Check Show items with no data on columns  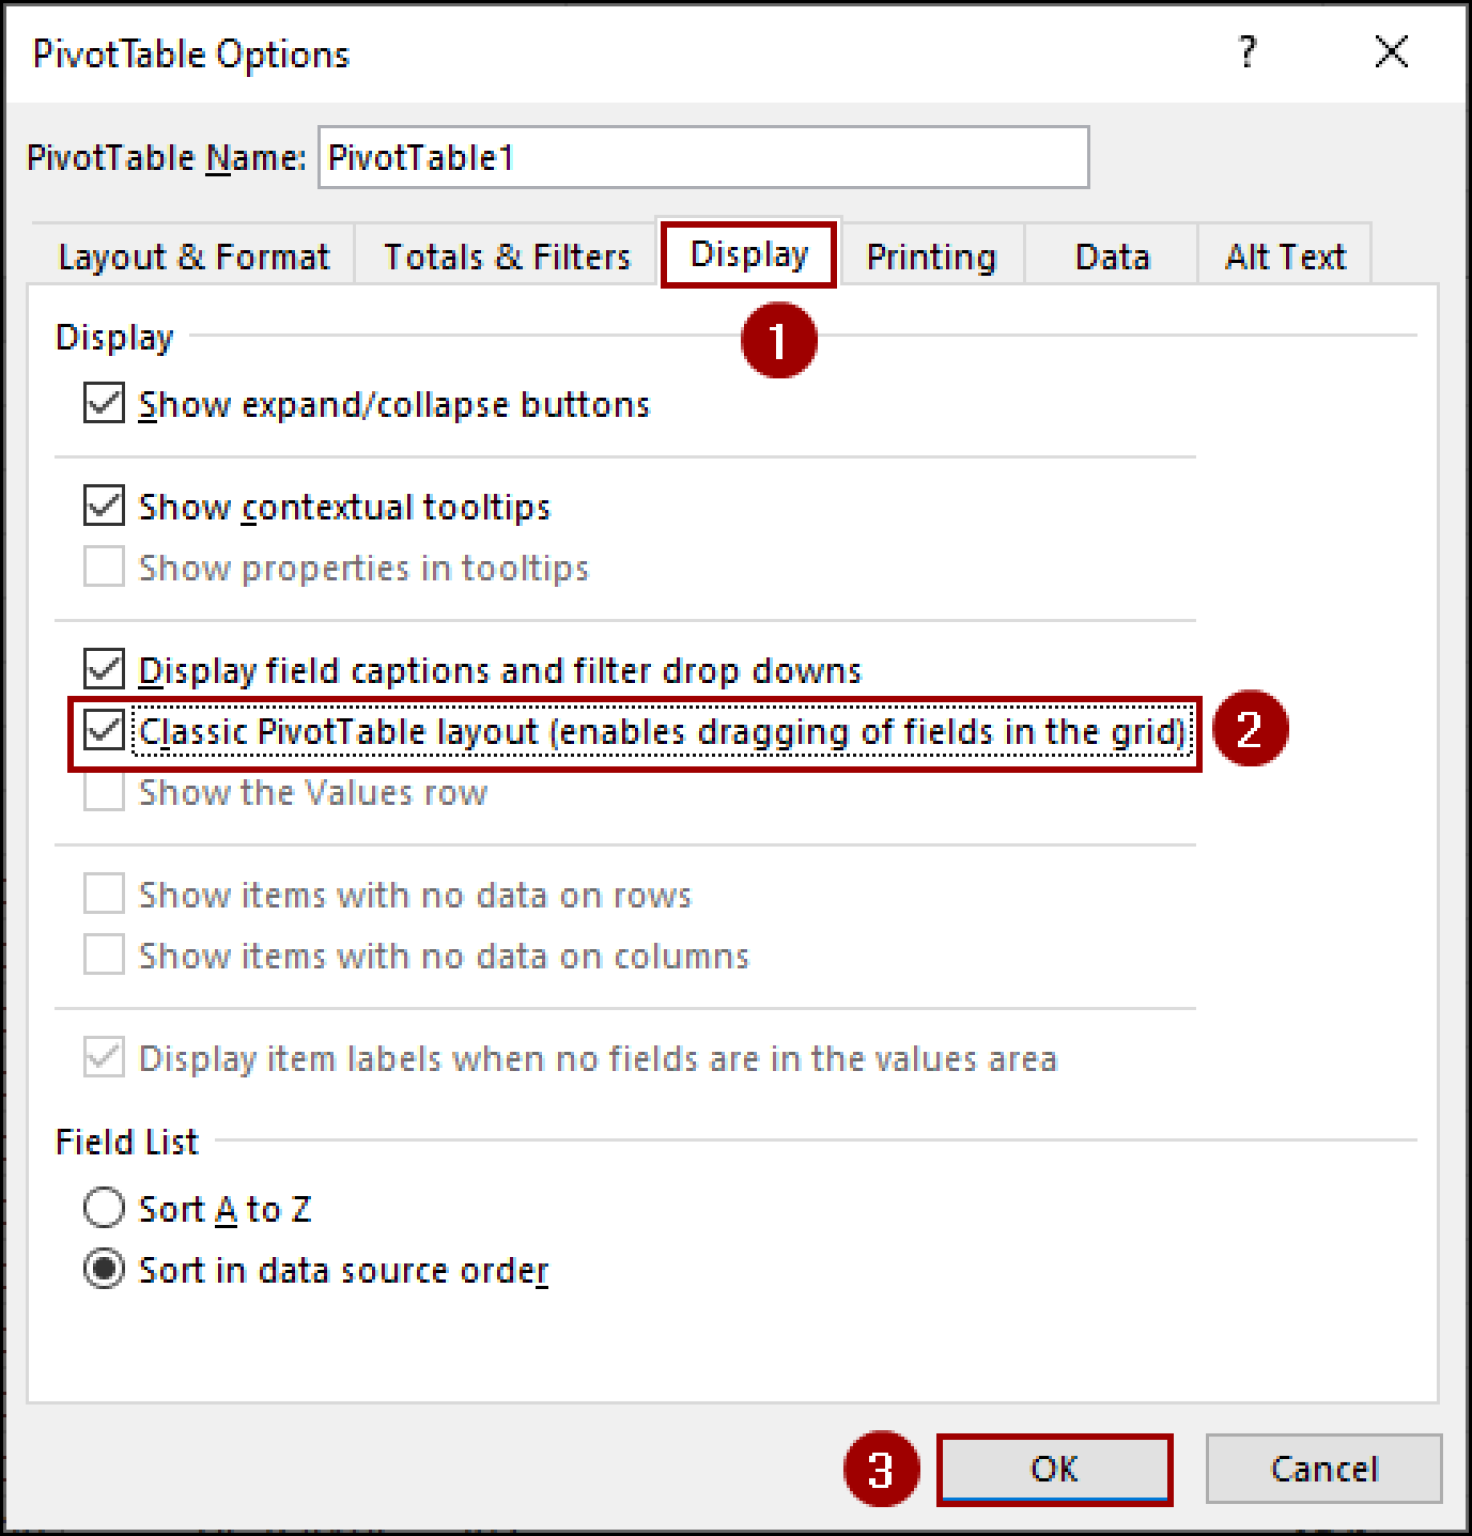coord(101,955)
